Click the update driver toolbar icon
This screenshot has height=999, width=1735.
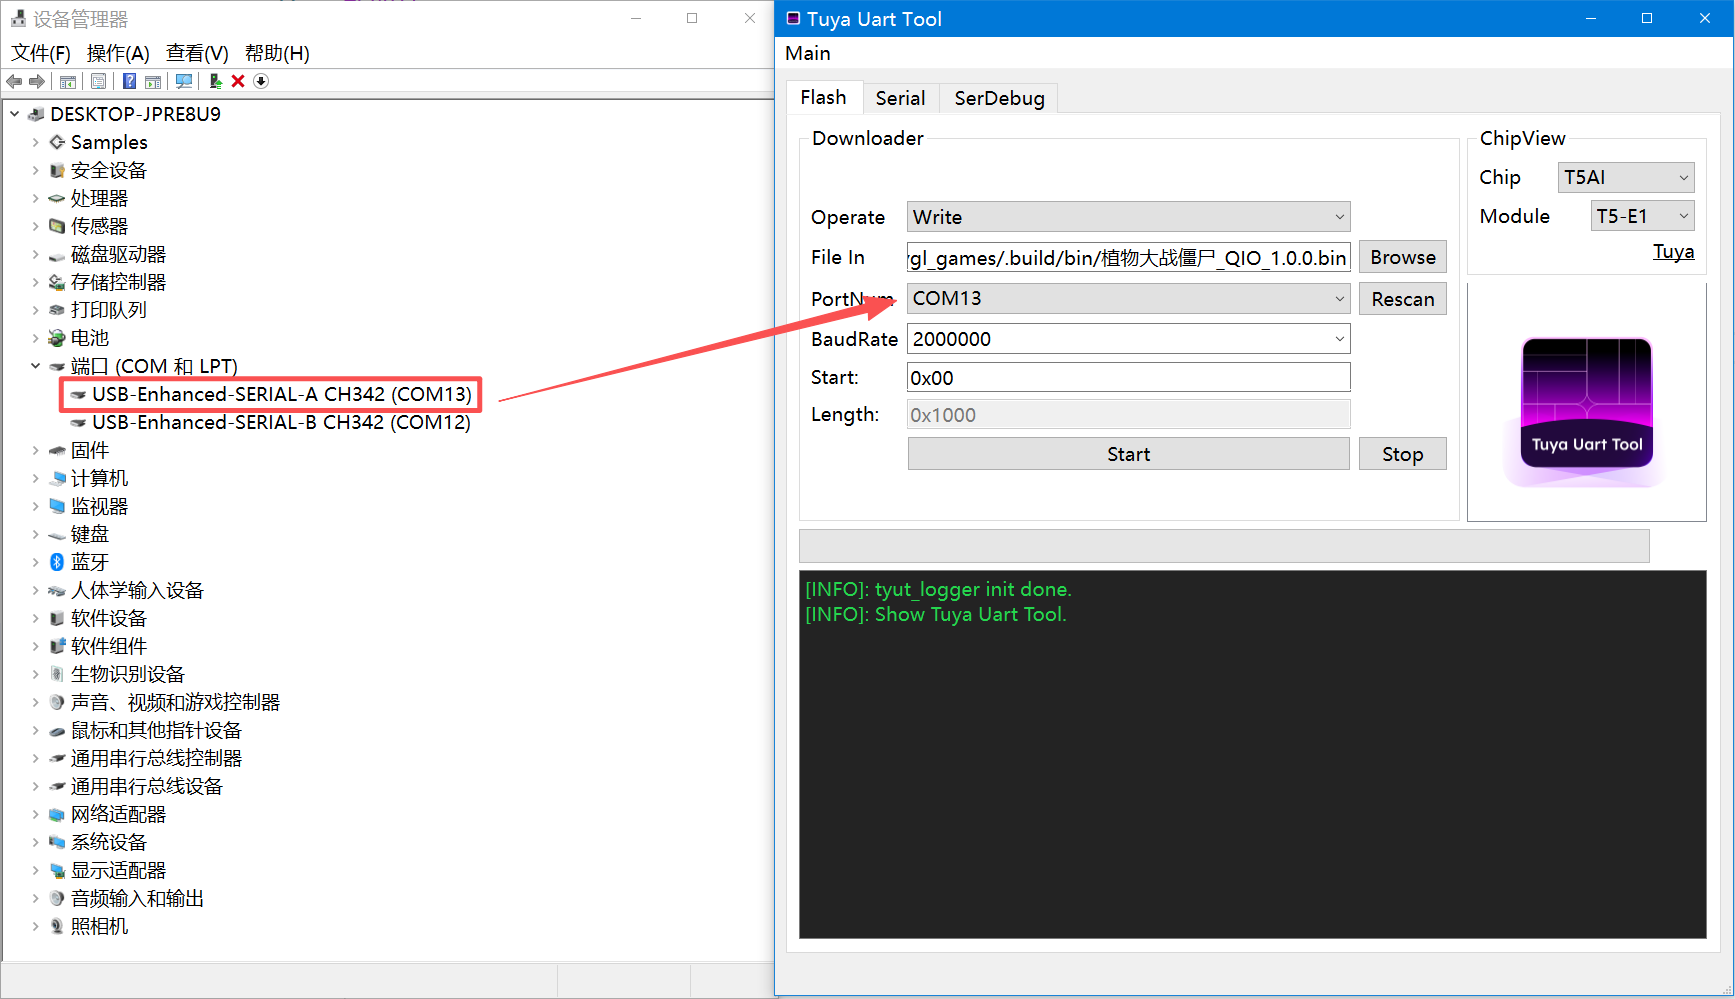tap(215, 81)
